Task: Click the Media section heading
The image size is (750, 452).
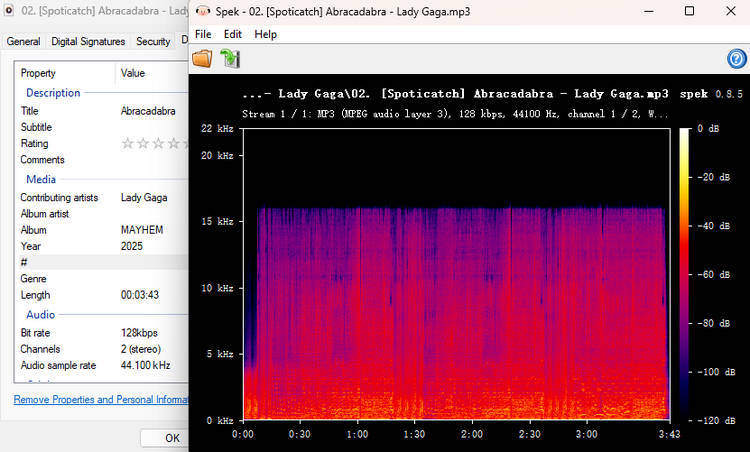Action: pos(41,179)
